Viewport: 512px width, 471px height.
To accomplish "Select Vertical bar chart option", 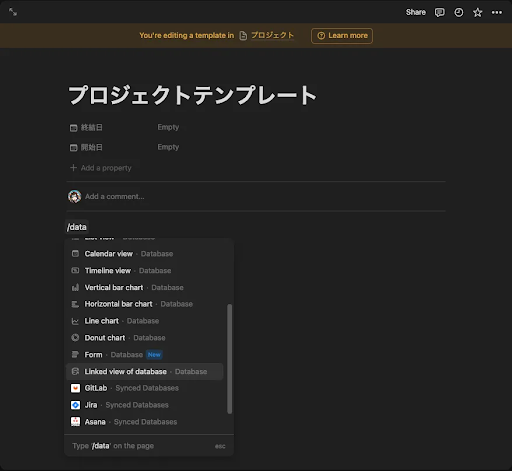I will pyautogui.click(x=145, y=287).
